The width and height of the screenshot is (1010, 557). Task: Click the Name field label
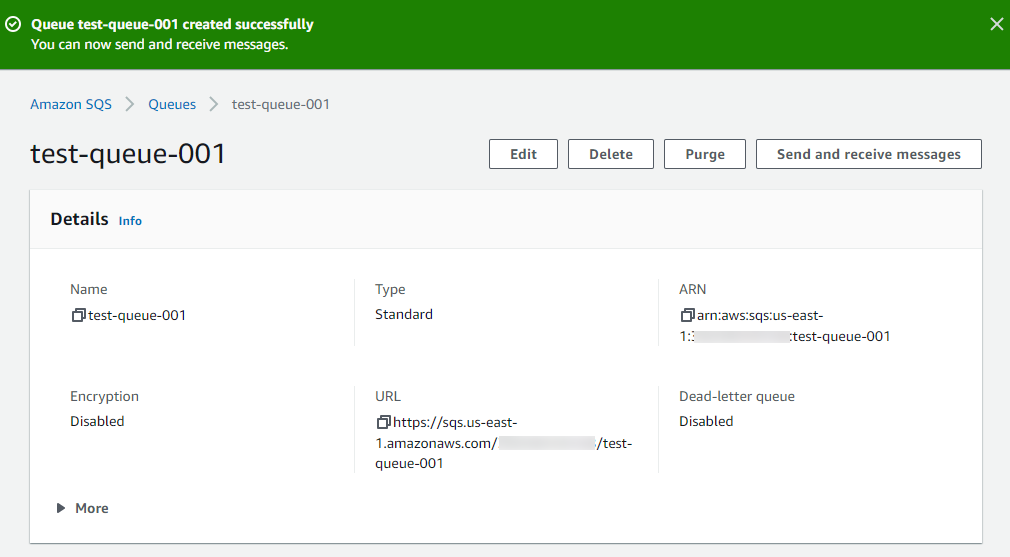(x=89, y=290)
